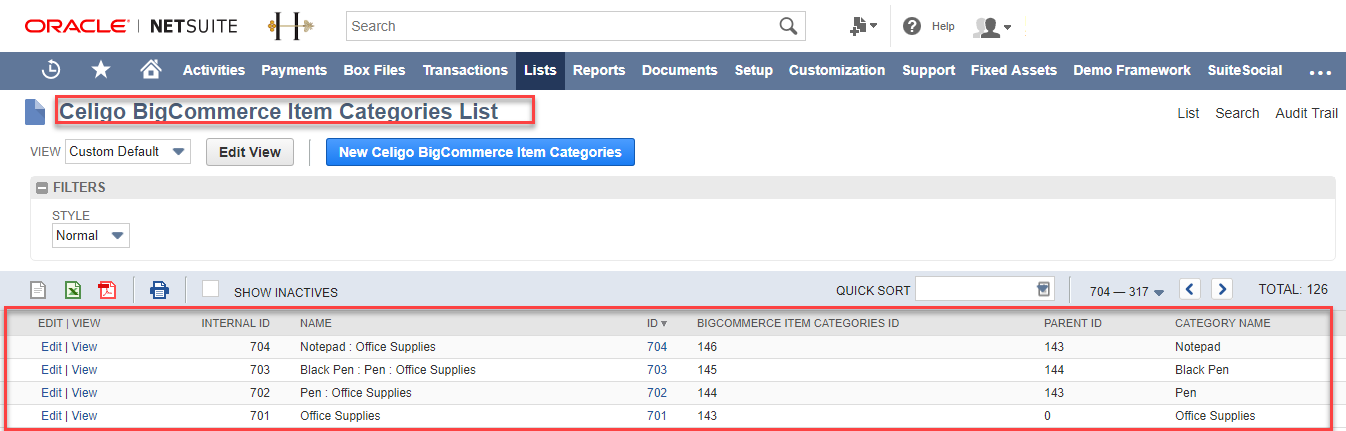The width and height of the screenshot is (1346, 431).
Task: Sort by the Name column header
Action: [316, 323]
